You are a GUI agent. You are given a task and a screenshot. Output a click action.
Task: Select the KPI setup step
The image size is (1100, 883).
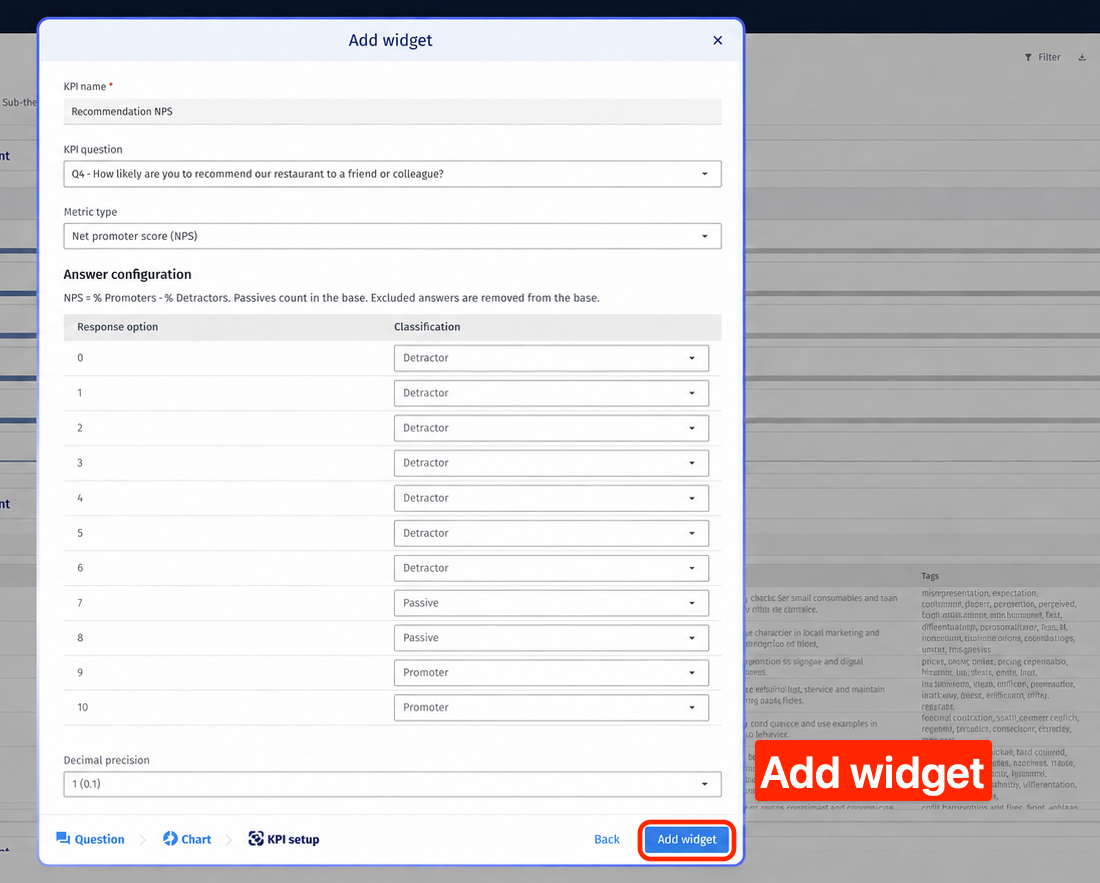[x=284, y=839]
